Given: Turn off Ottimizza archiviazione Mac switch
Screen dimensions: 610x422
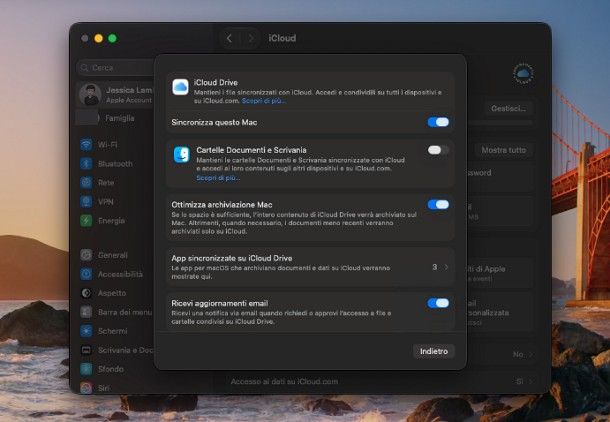Looking at the screenshot, I should [438, 205].
